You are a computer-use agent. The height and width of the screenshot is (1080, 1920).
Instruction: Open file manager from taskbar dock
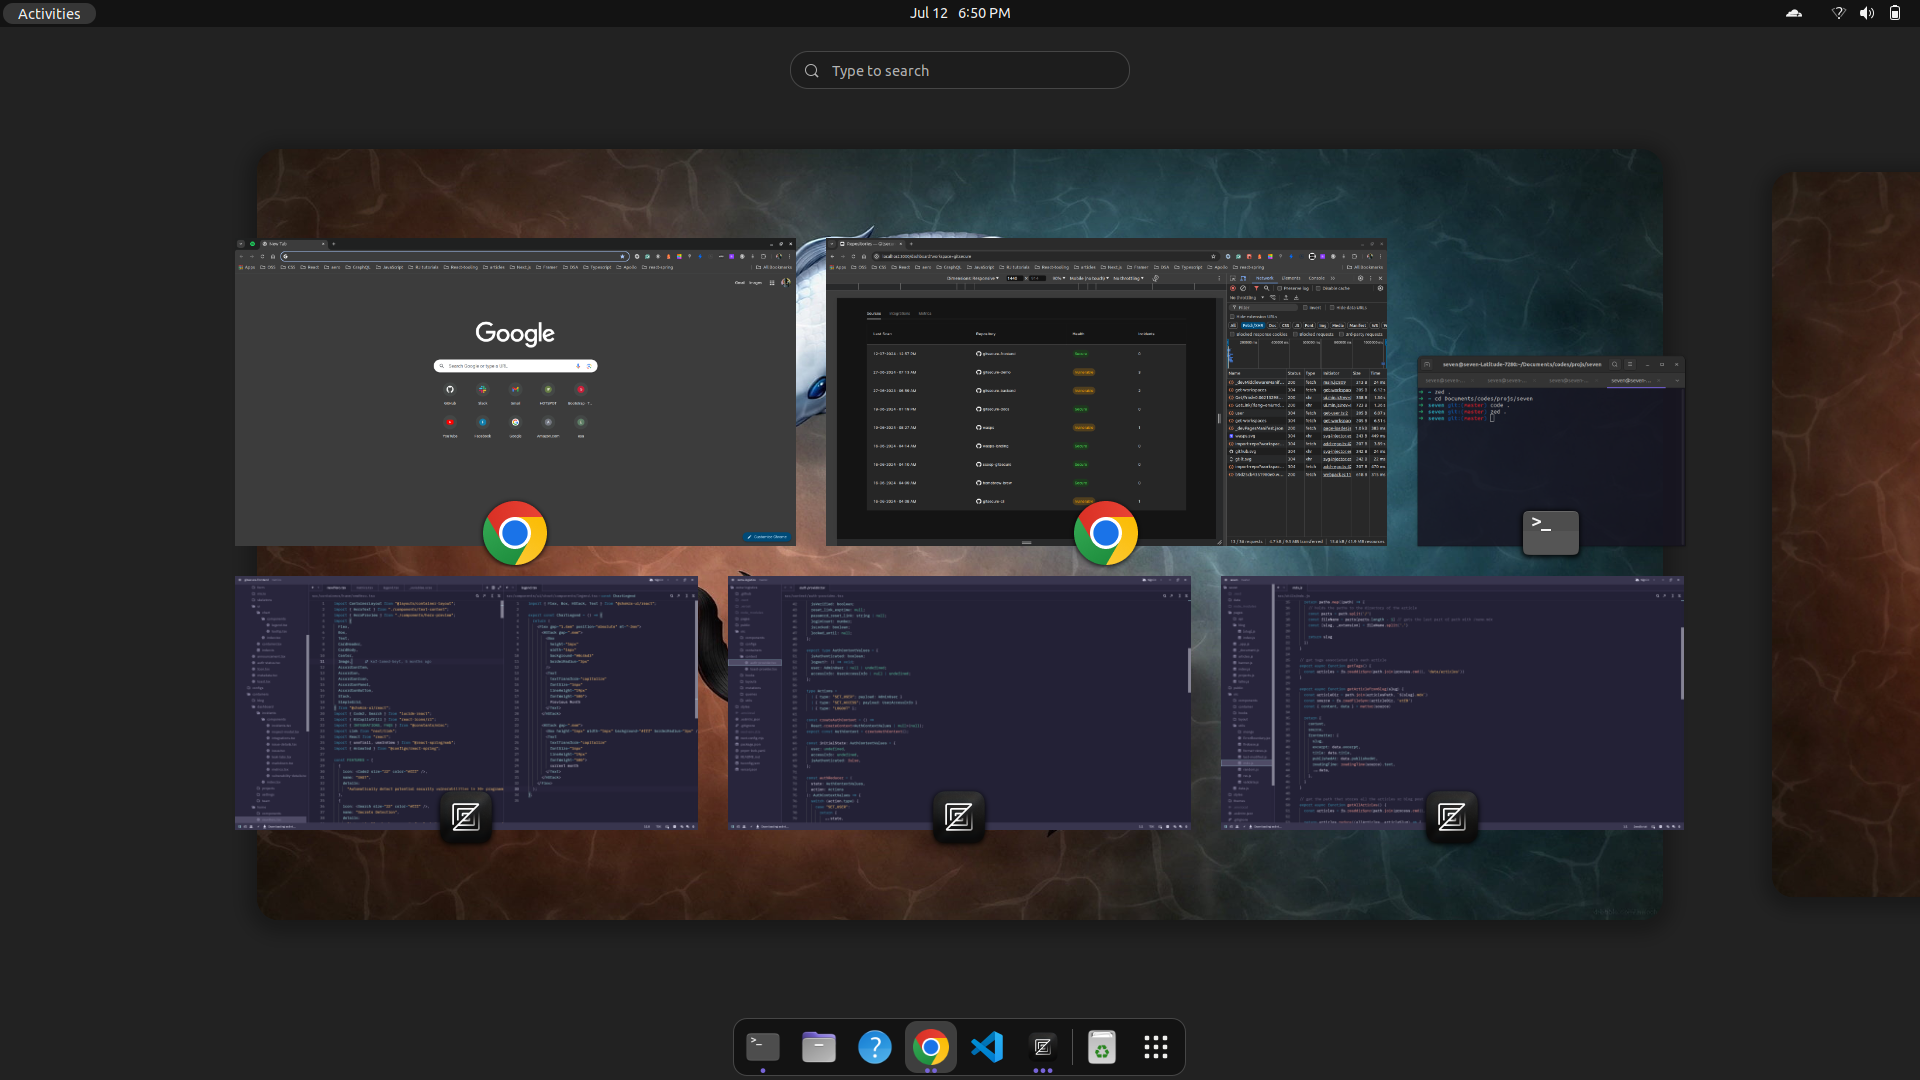click(x=818, y=1047)
